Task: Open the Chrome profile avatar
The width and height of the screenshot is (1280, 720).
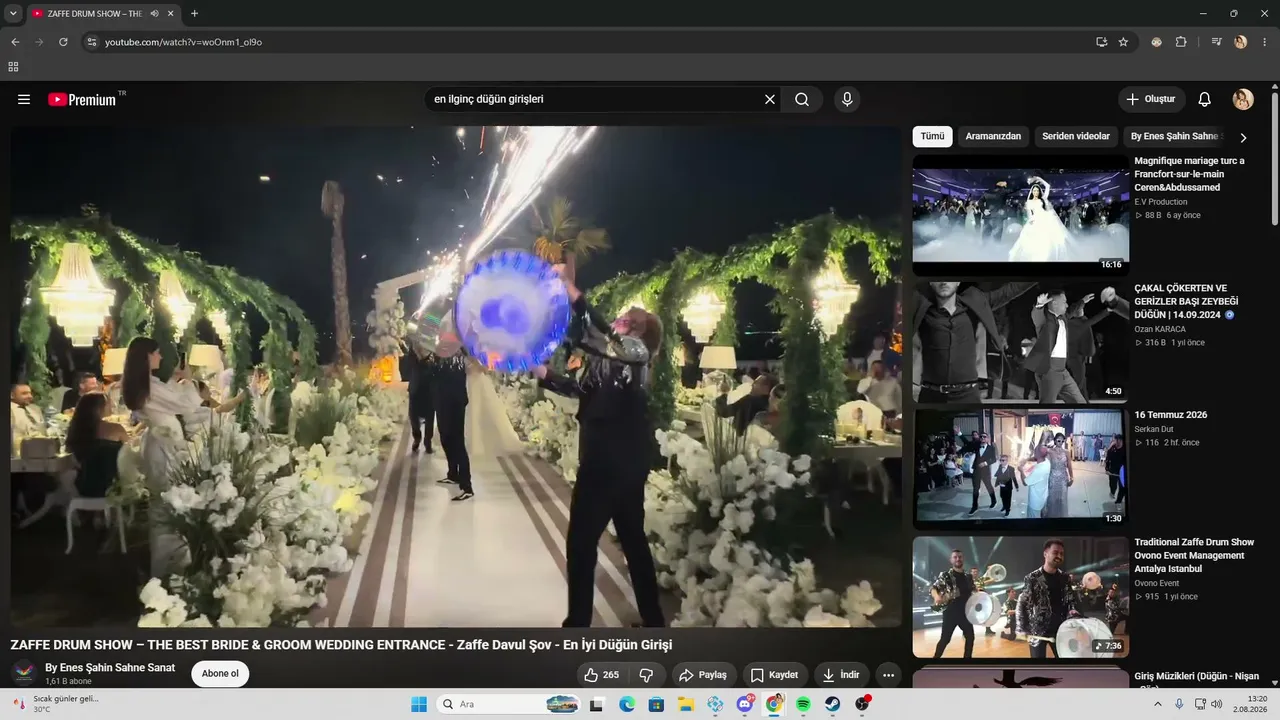Action: 1241,42
